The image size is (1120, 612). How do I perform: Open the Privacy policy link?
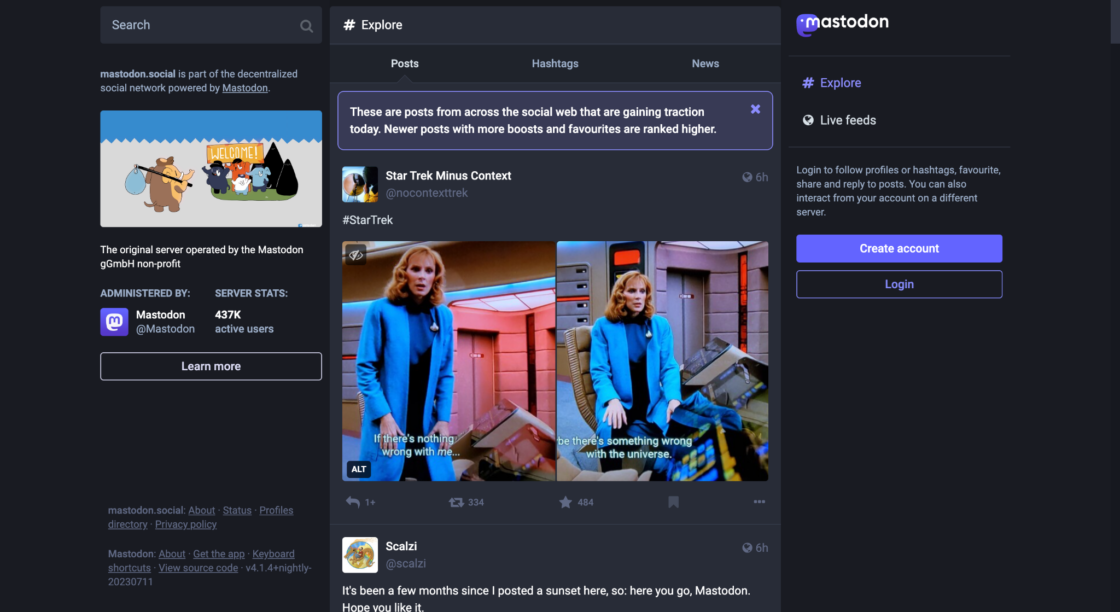186,524
